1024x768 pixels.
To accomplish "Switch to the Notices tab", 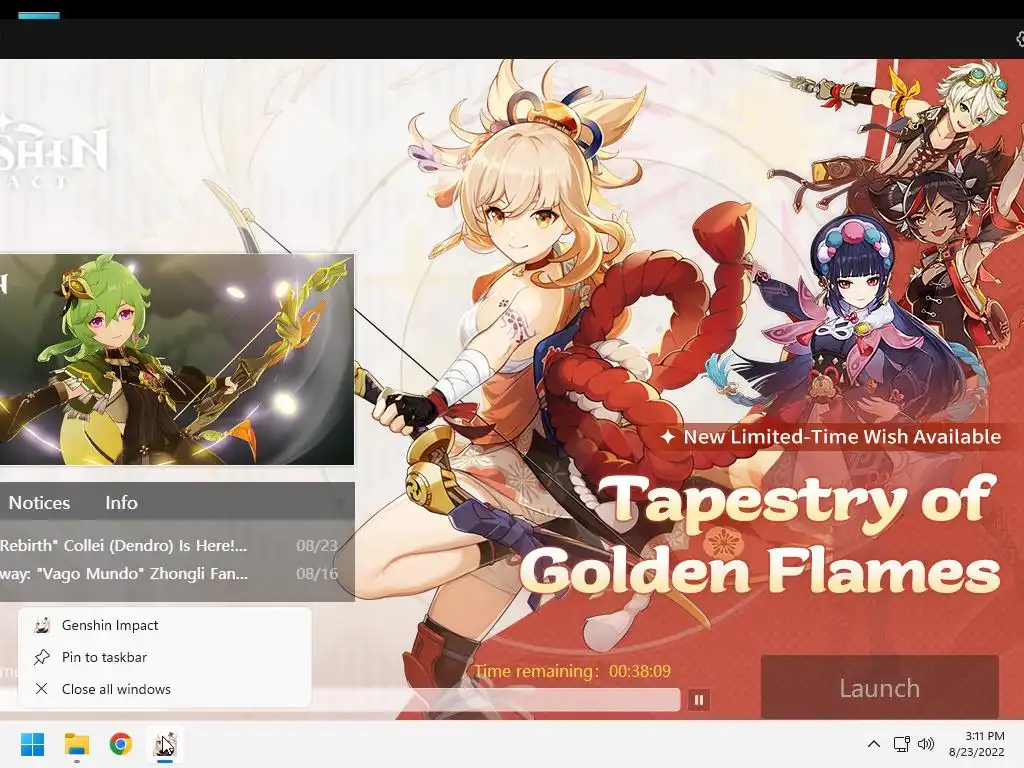I will (39, 503).
